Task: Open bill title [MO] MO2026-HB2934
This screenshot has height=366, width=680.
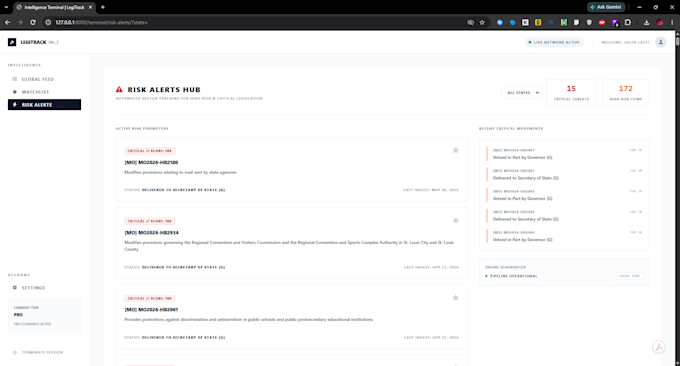Action: coord(151,232)
